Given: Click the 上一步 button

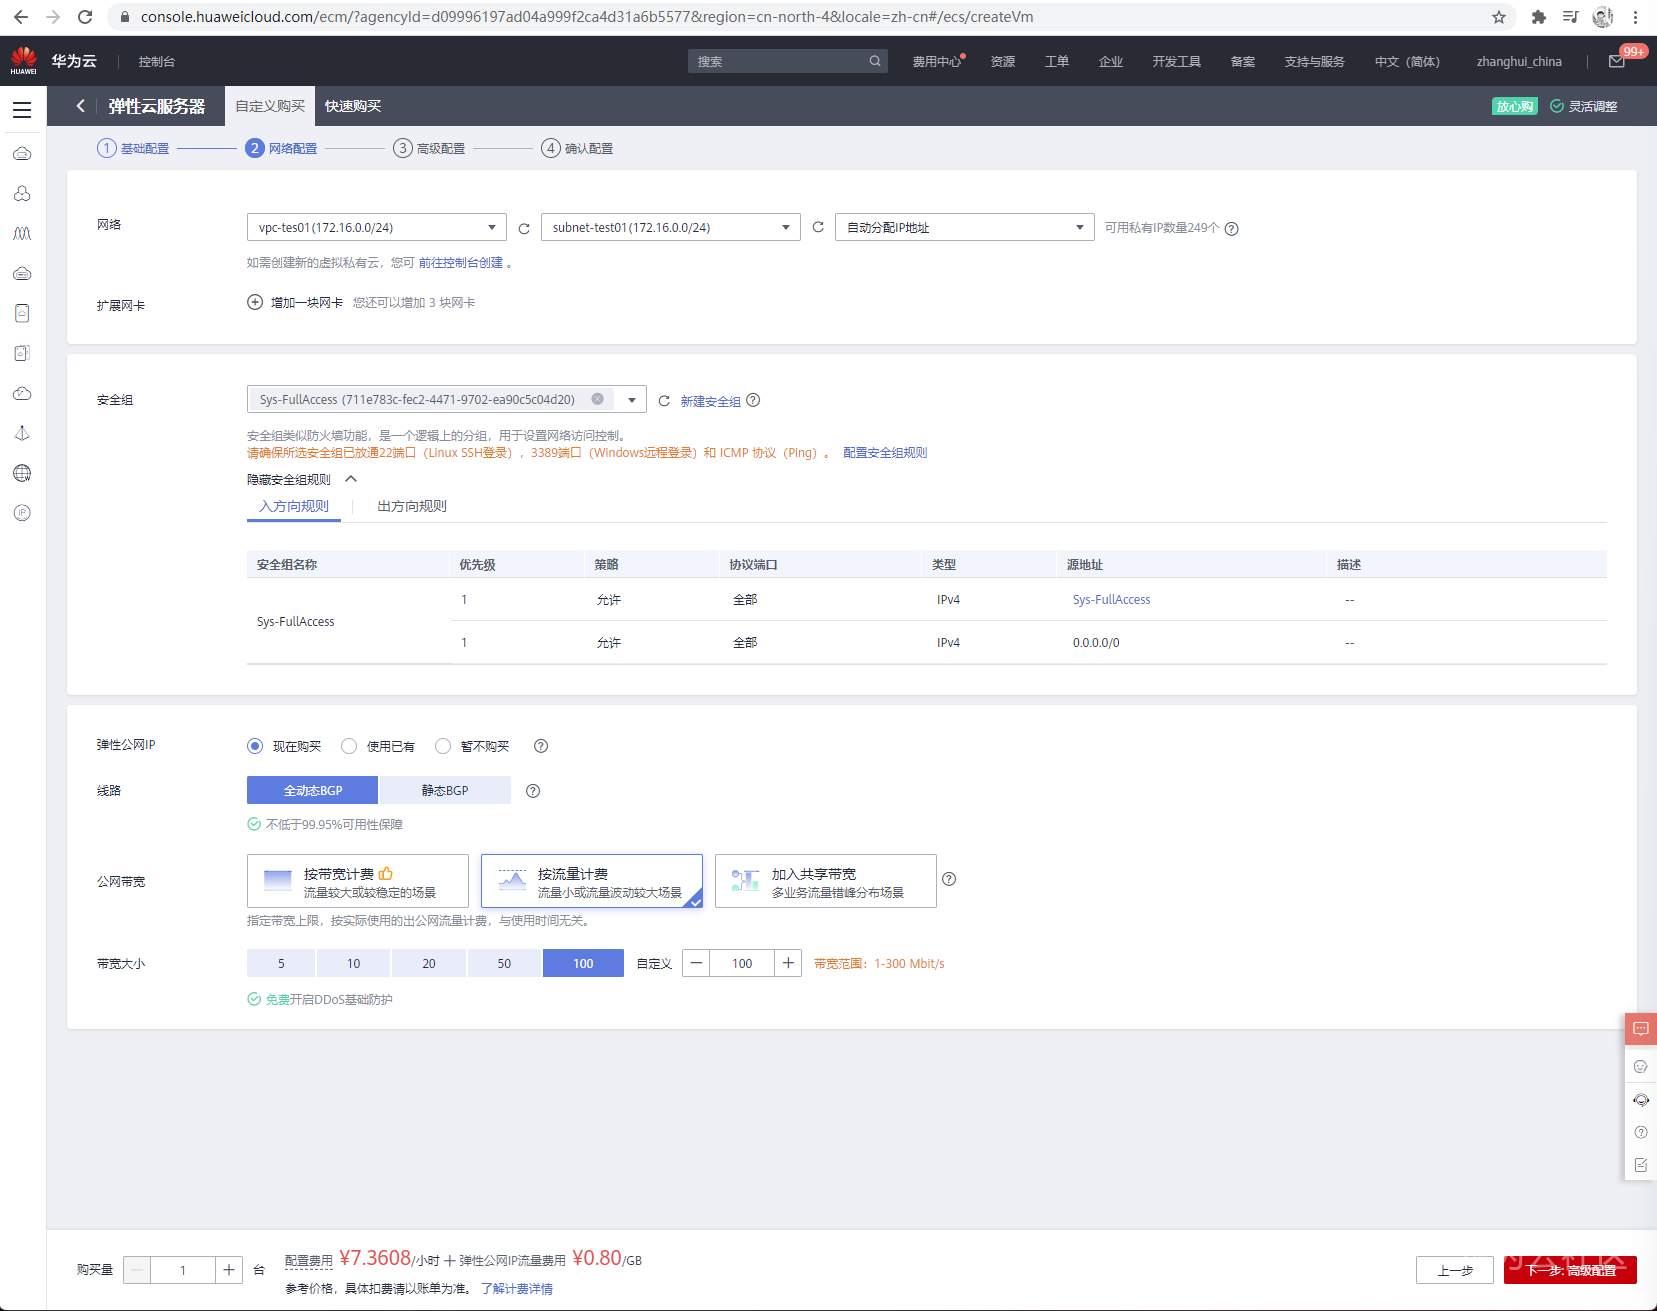Looking at the screenshot, I should point(1455,1270).
